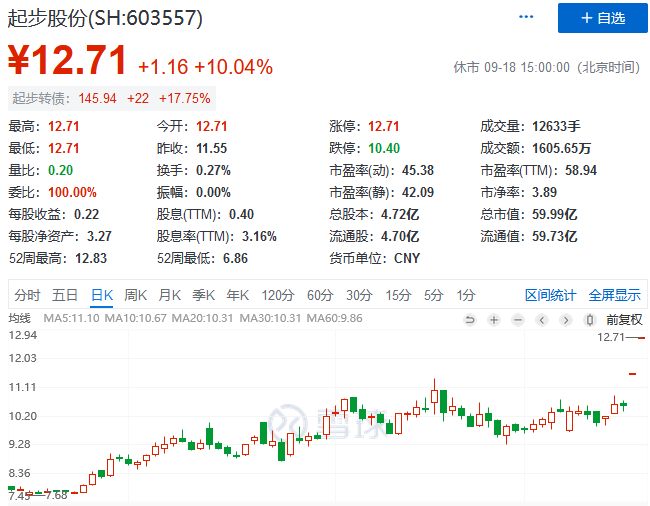This screenshot has width=650, height=506.
Task: Click the 7.68 low price chart marker
Action: point(56,495)
